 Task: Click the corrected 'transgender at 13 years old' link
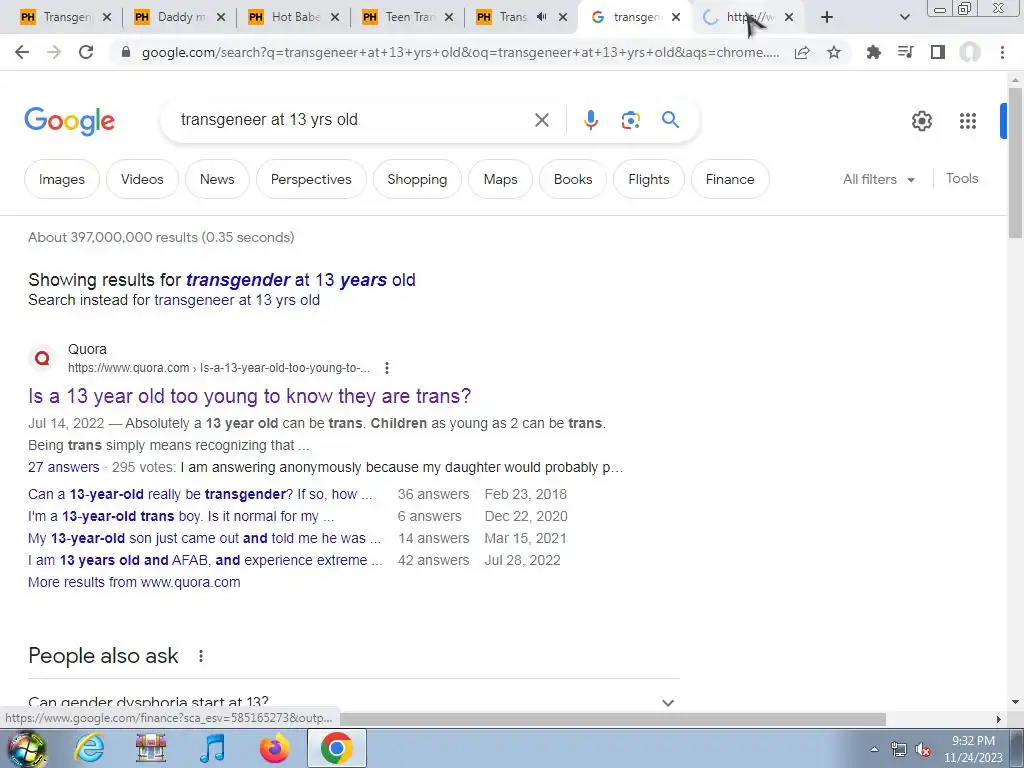click(x=300, y=280)
